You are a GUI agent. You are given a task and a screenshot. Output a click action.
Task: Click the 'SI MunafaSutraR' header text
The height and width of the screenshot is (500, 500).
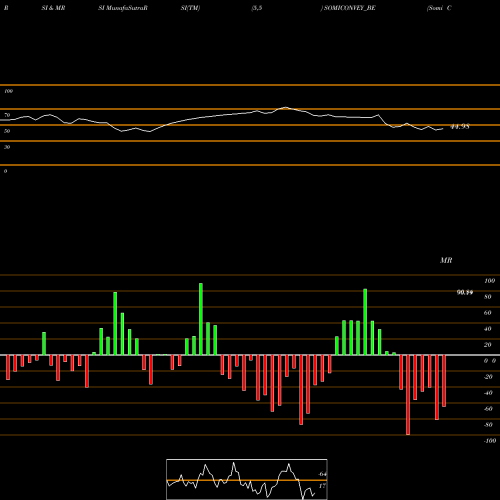(x=123, y=8)
